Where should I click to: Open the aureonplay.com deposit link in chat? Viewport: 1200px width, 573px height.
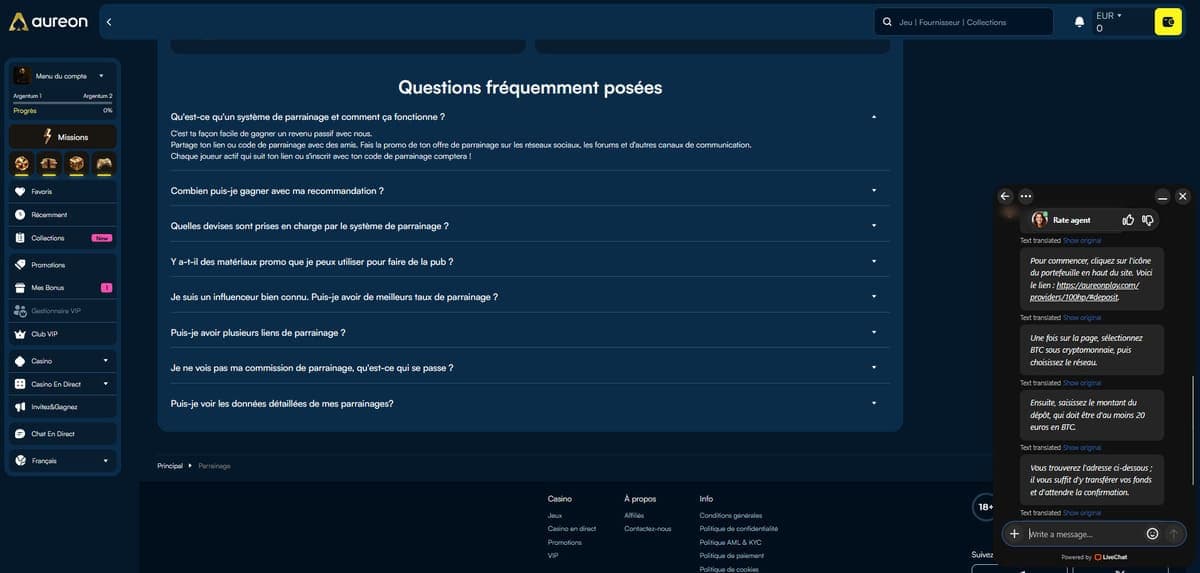pos(1085,291)
